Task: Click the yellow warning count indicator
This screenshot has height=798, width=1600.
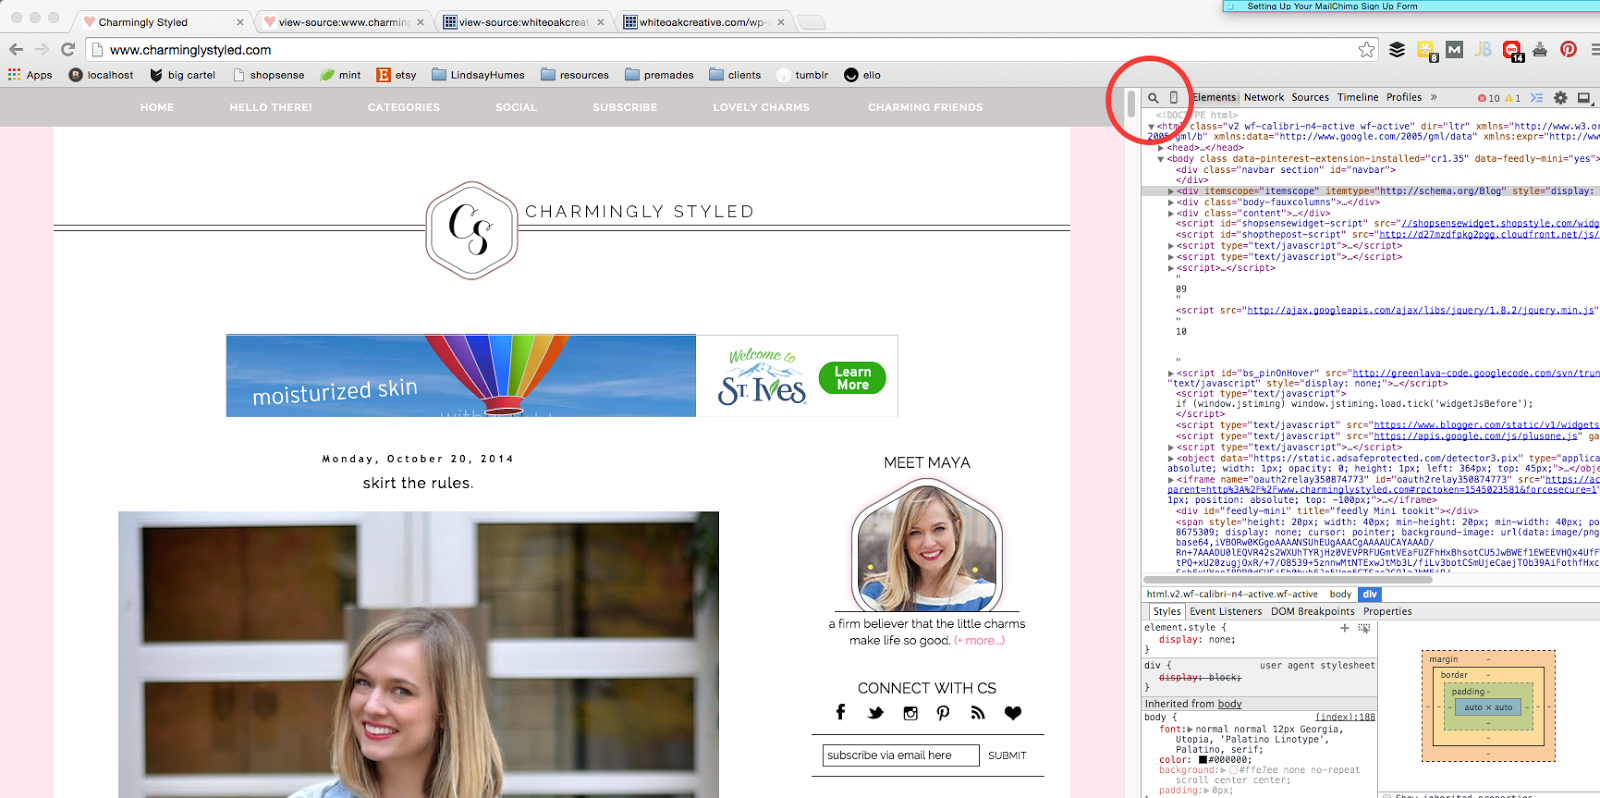Action: (x=1512, y=98)
